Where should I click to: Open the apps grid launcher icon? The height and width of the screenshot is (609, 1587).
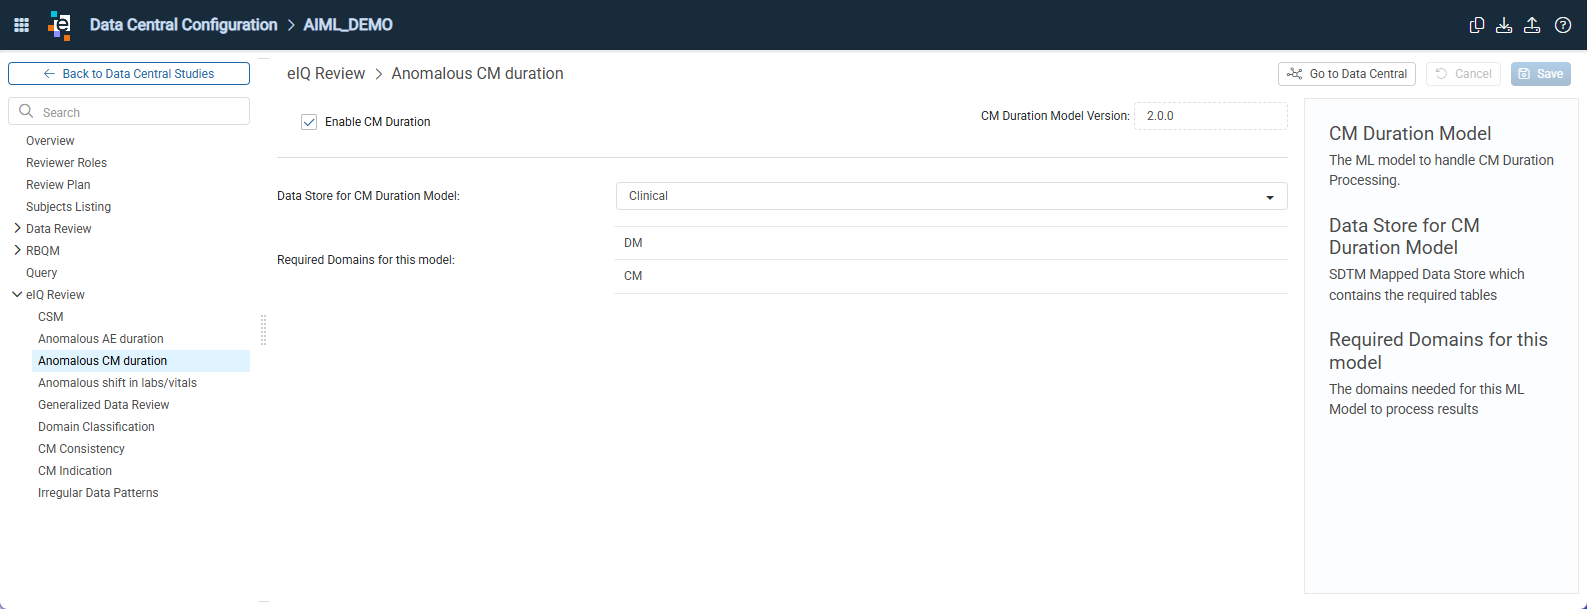tap(21, 25)
